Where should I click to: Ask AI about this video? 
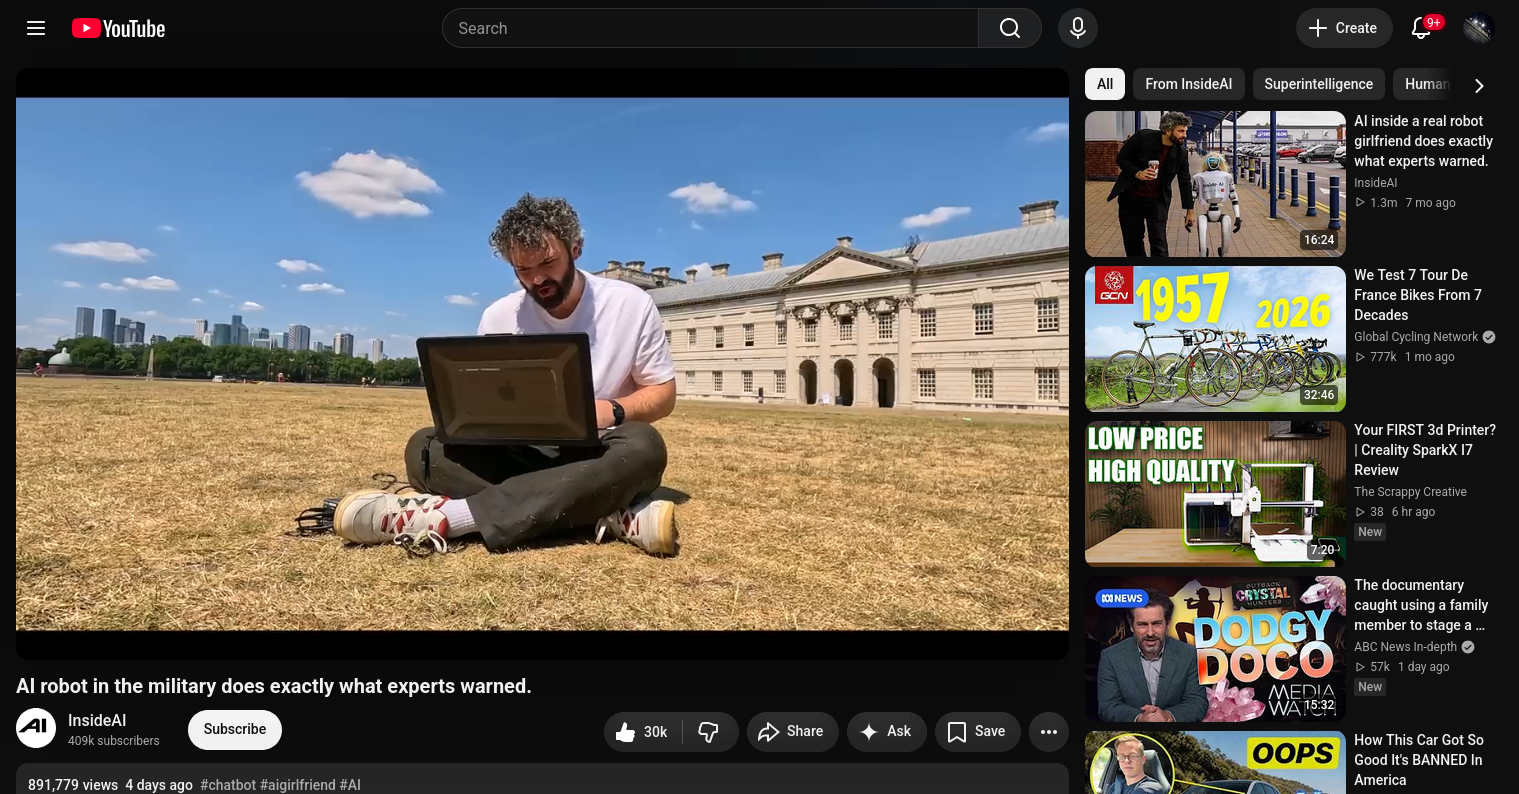coord(886,732)
